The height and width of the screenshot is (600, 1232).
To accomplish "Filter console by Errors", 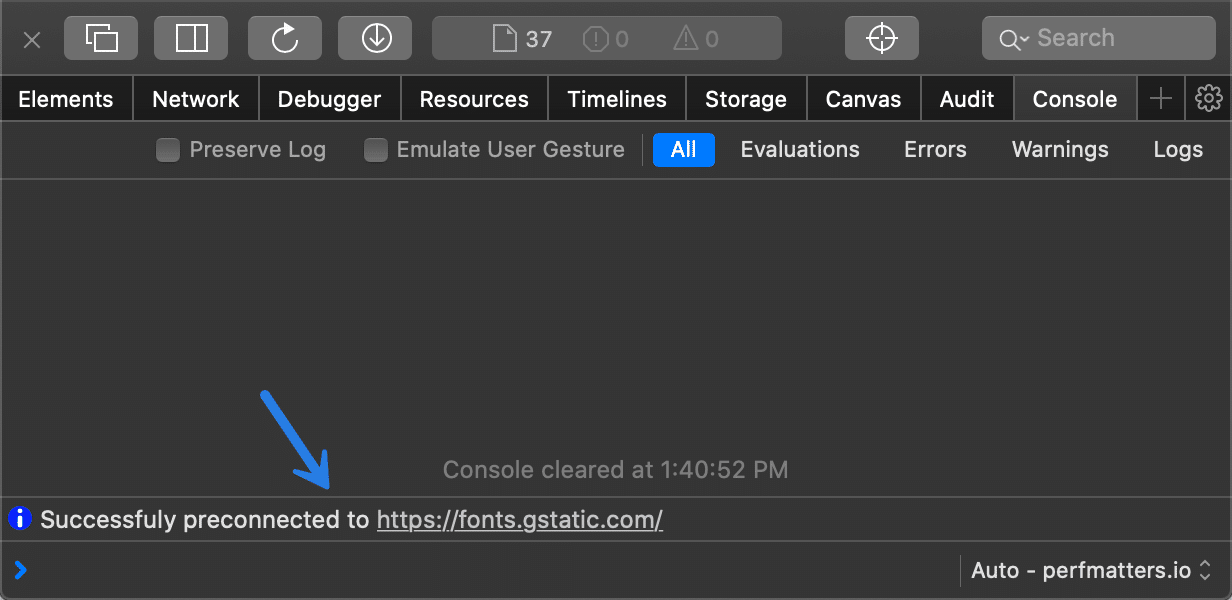I will [935, 150].
